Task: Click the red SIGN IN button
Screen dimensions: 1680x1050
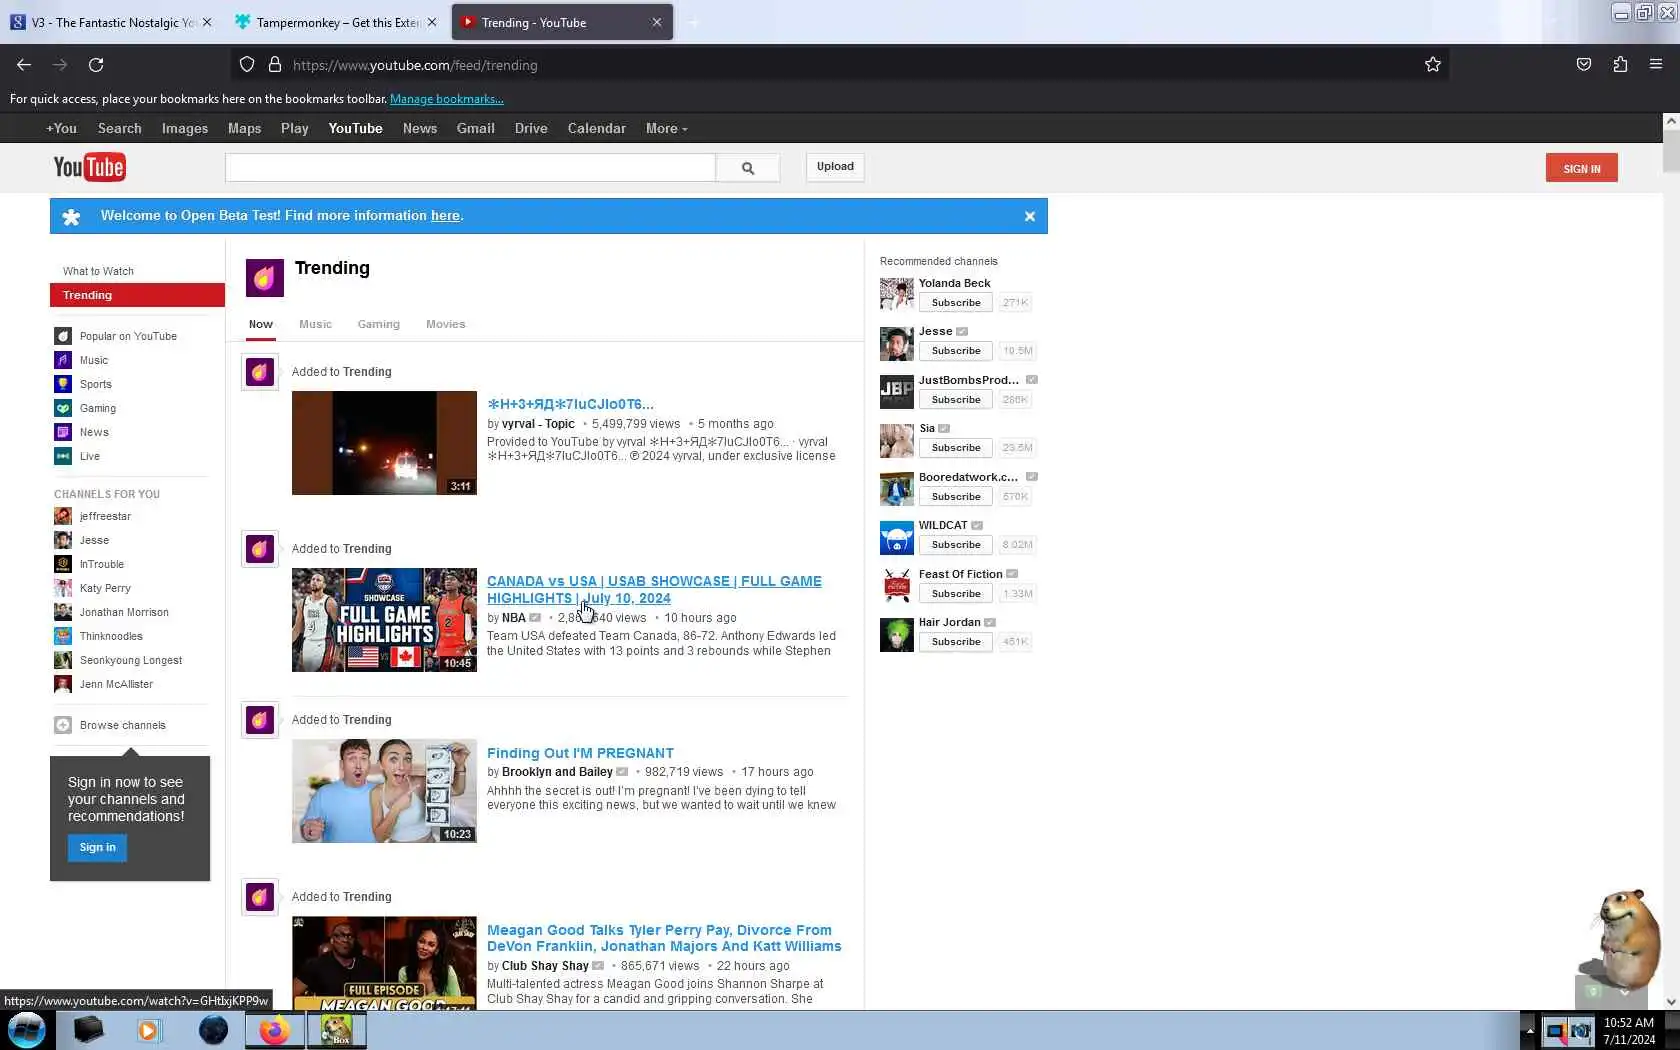Action: point(1582,168)
